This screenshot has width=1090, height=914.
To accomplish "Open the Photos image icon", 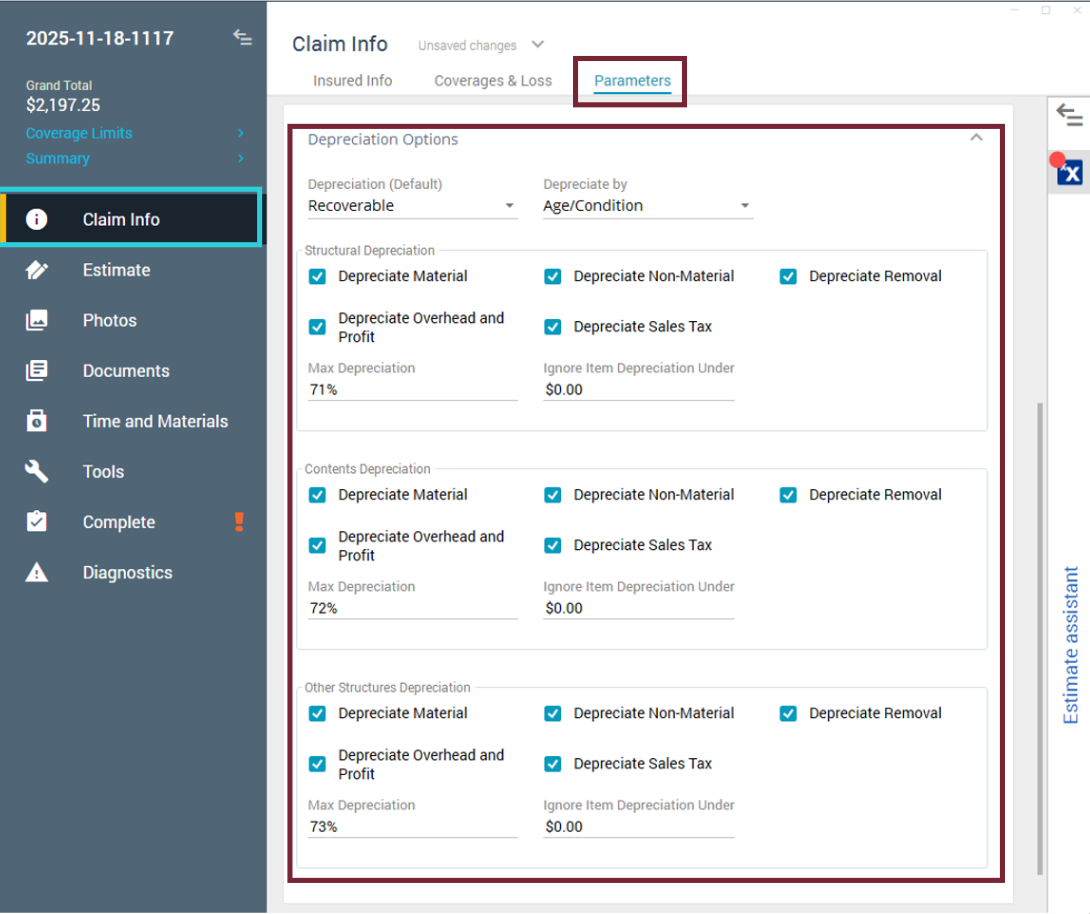I will (37, 320).
